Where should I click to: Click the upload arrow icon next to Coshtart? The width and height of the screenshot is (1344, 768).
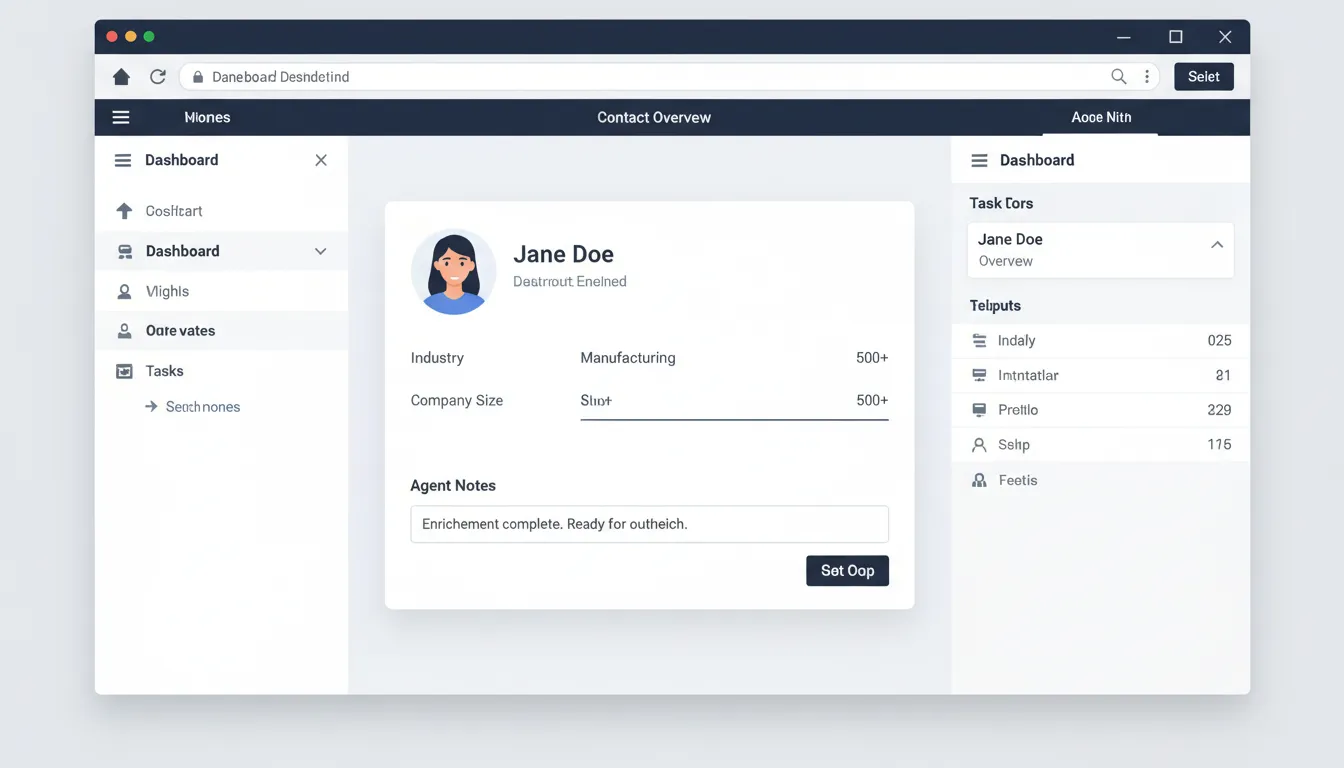pyautogui.click(x=124, y=210)
